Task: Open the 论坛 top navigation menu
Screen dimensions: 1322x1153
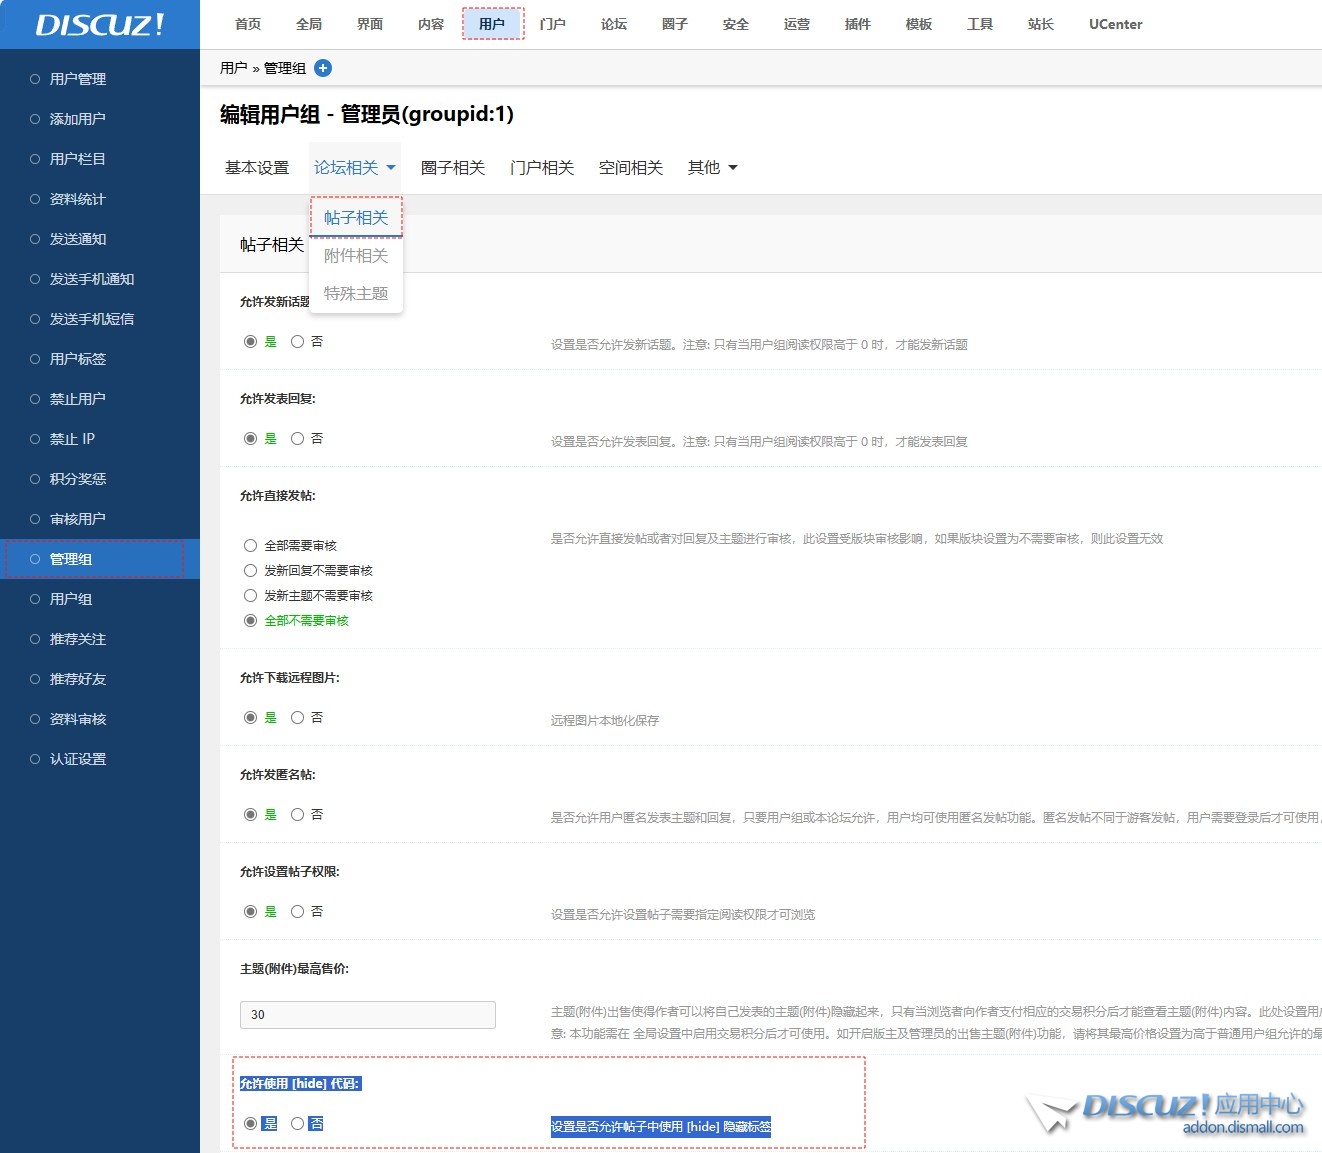Action: [614, 24]
